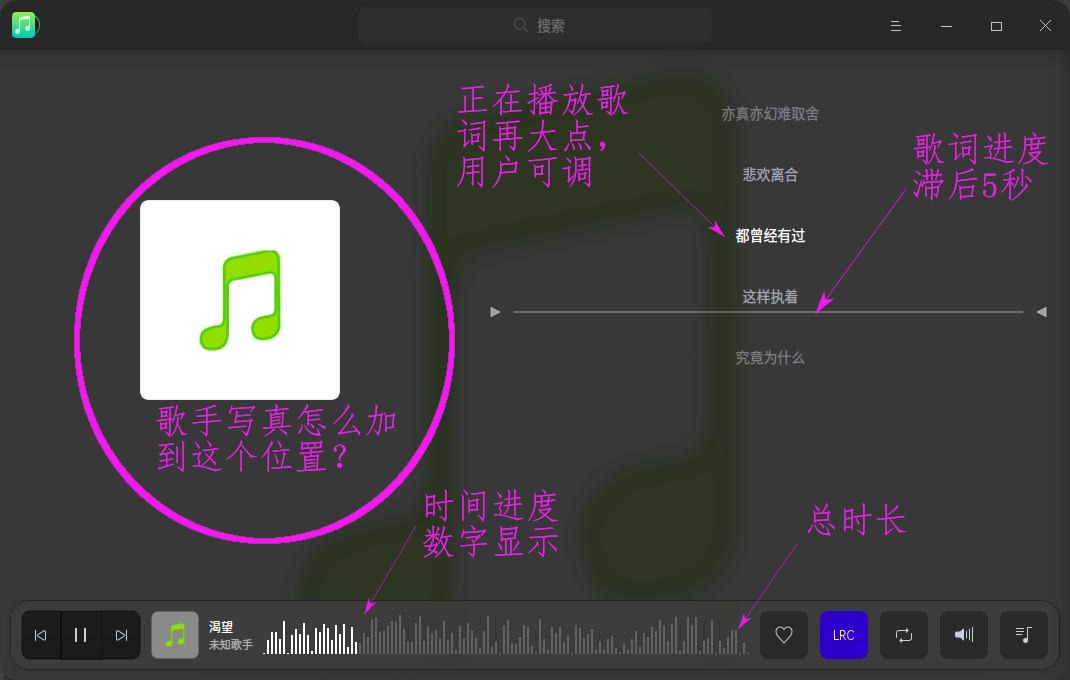Add song to favorites with heart icon

(x=784, y=635)
